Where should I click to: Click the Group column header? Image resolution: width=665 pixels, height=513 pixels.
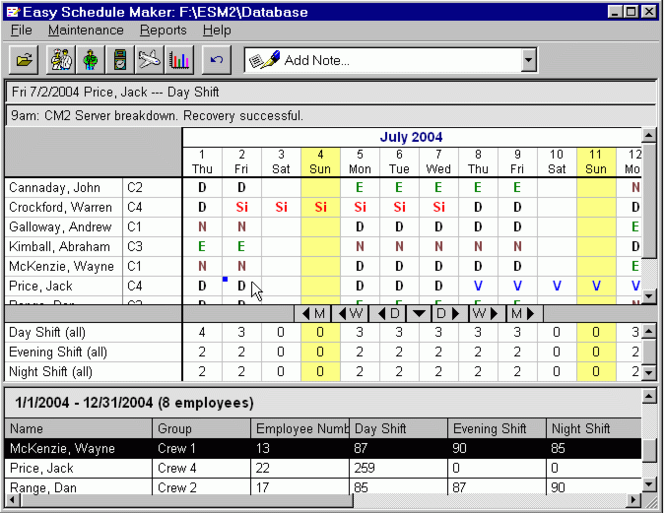(x=201, y=429)
